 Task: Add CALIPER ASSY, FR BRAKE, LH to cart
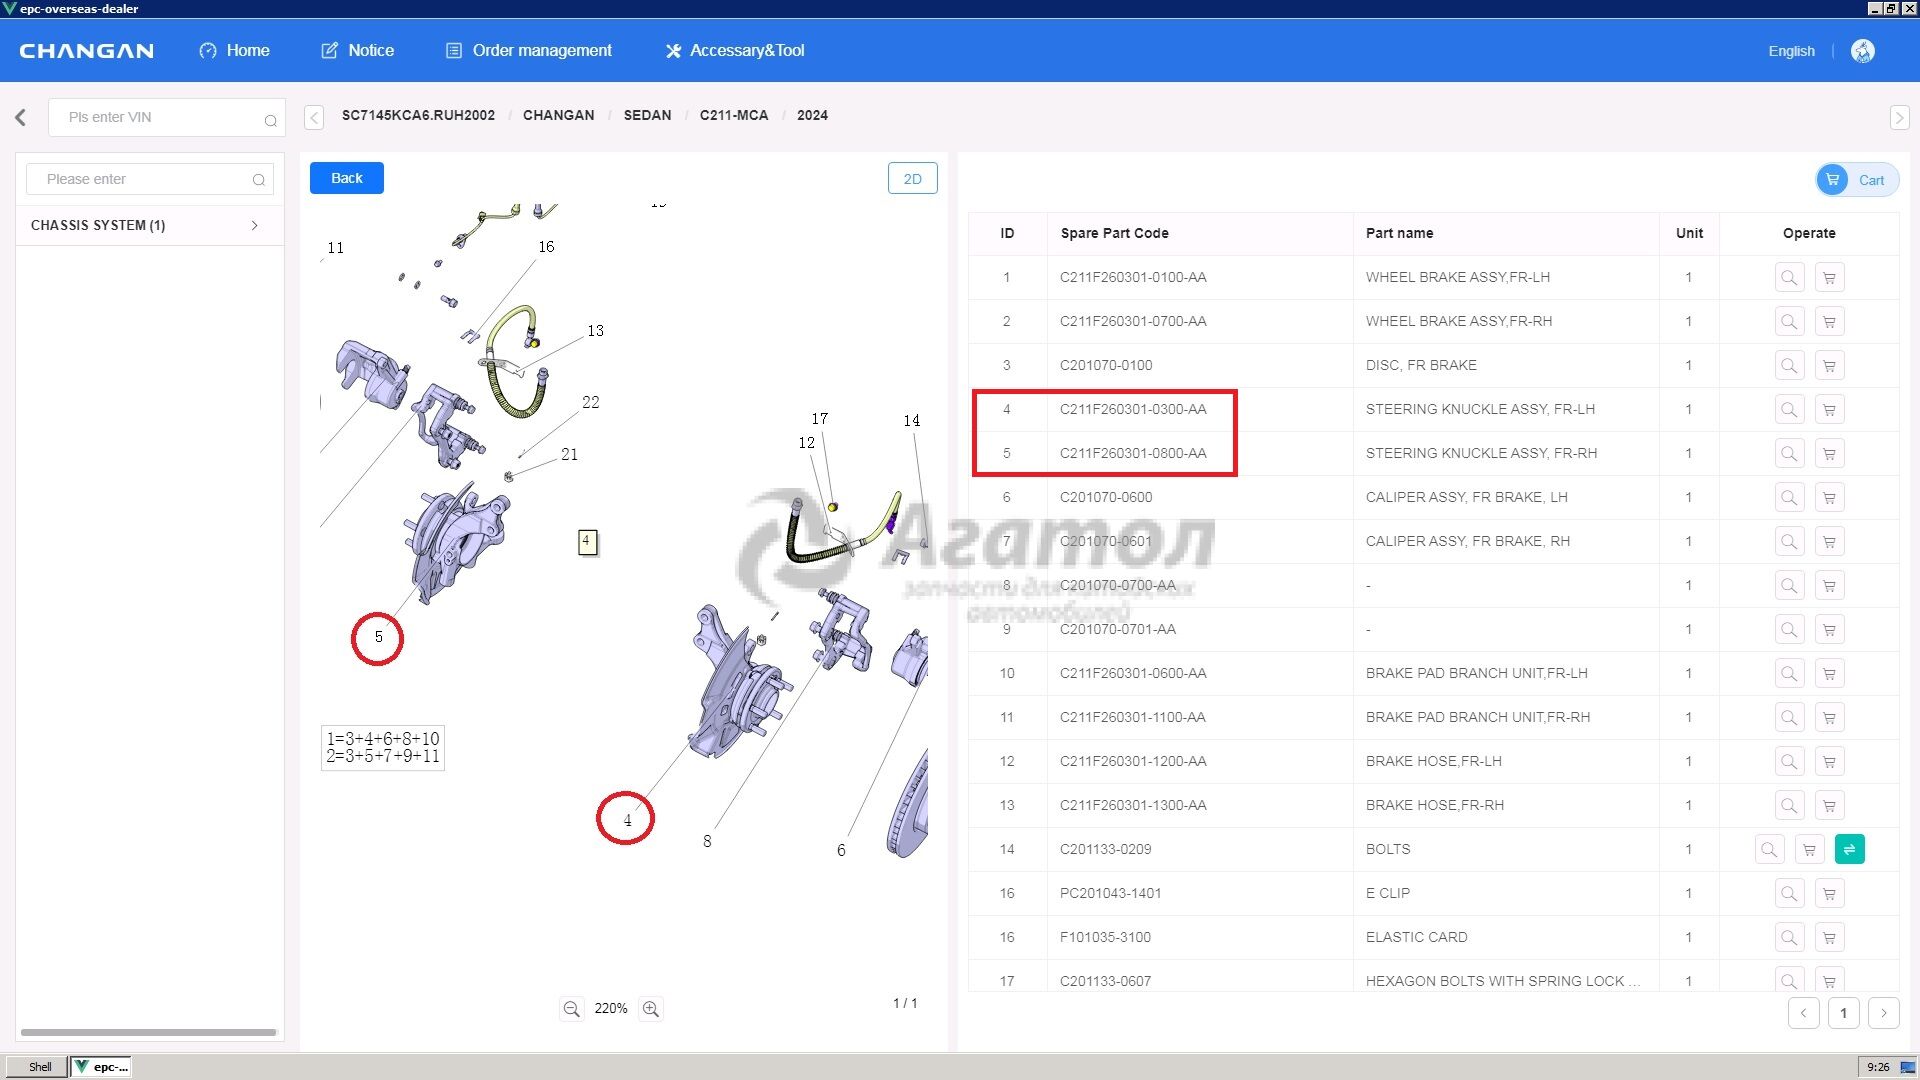pyautogui.click(x=1829, y=497)
